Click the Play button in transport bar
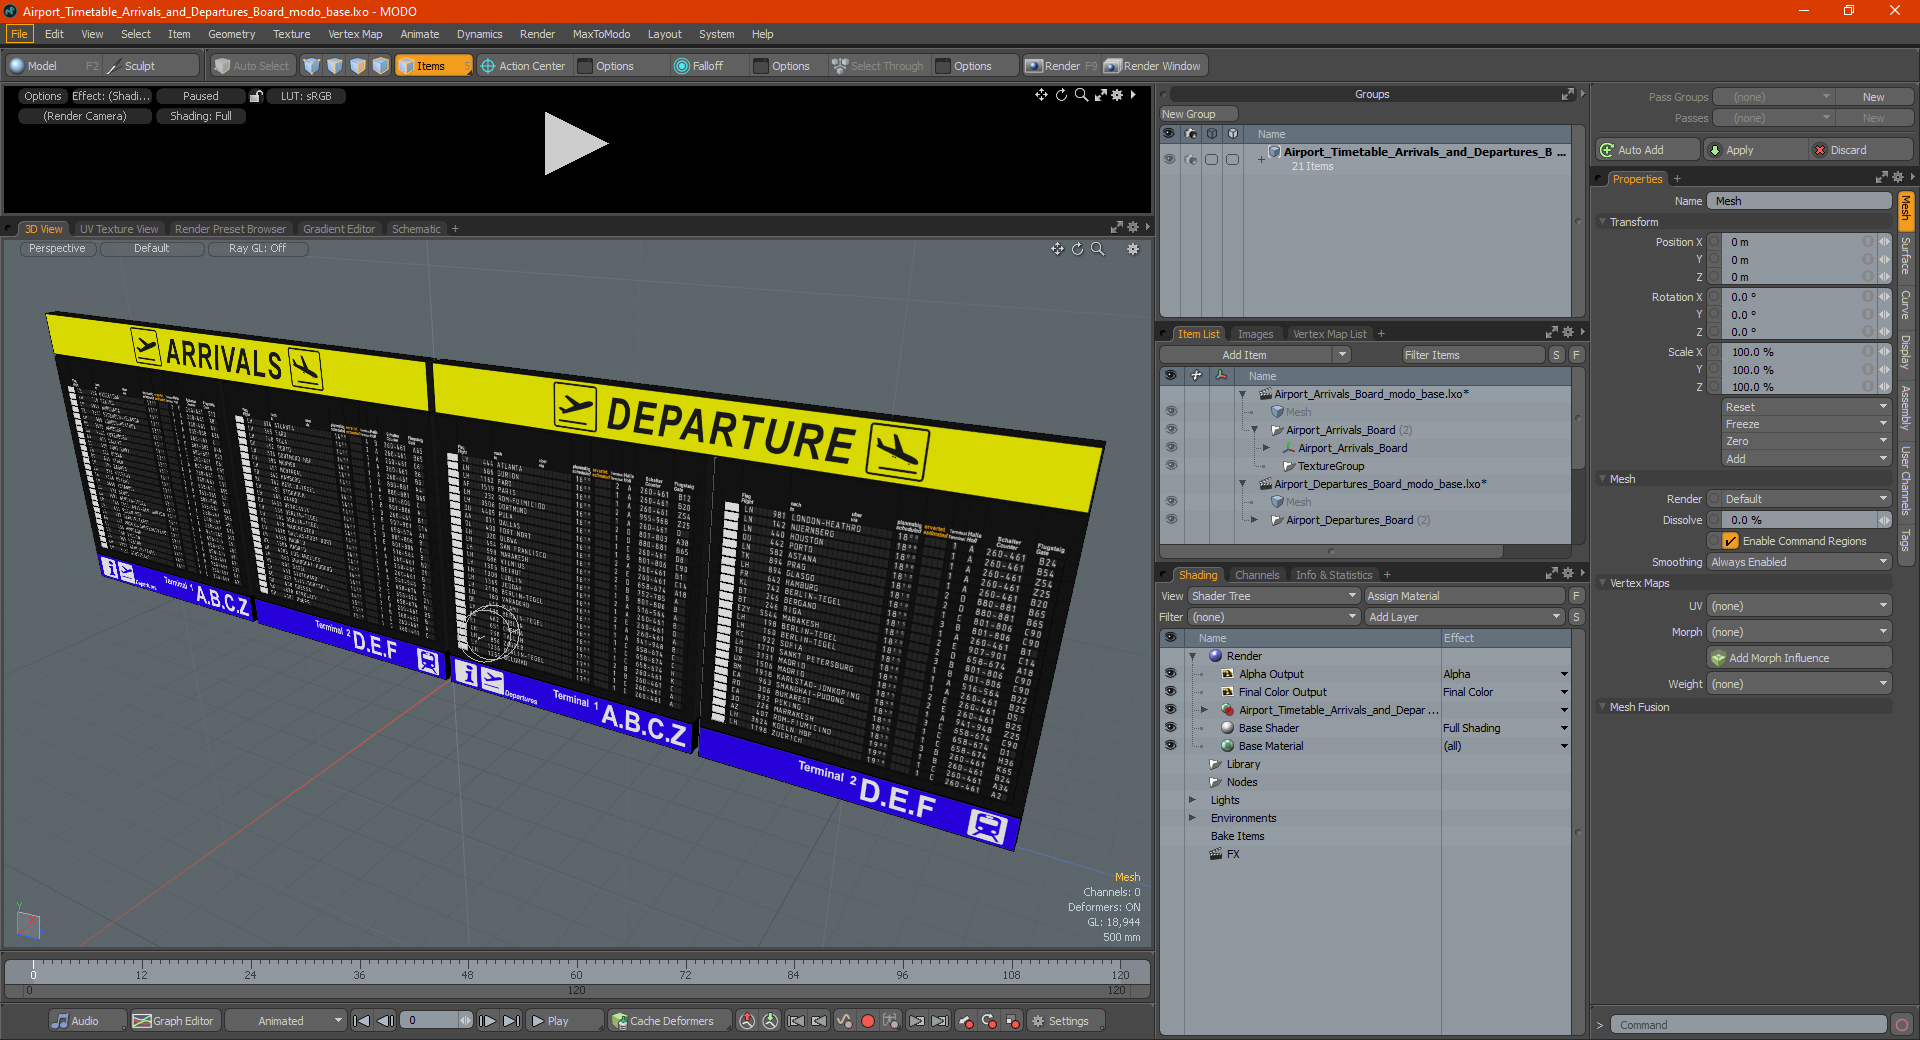Screen dimensions: 1920x1040 pyautogui.click(x=565, y=1021)
